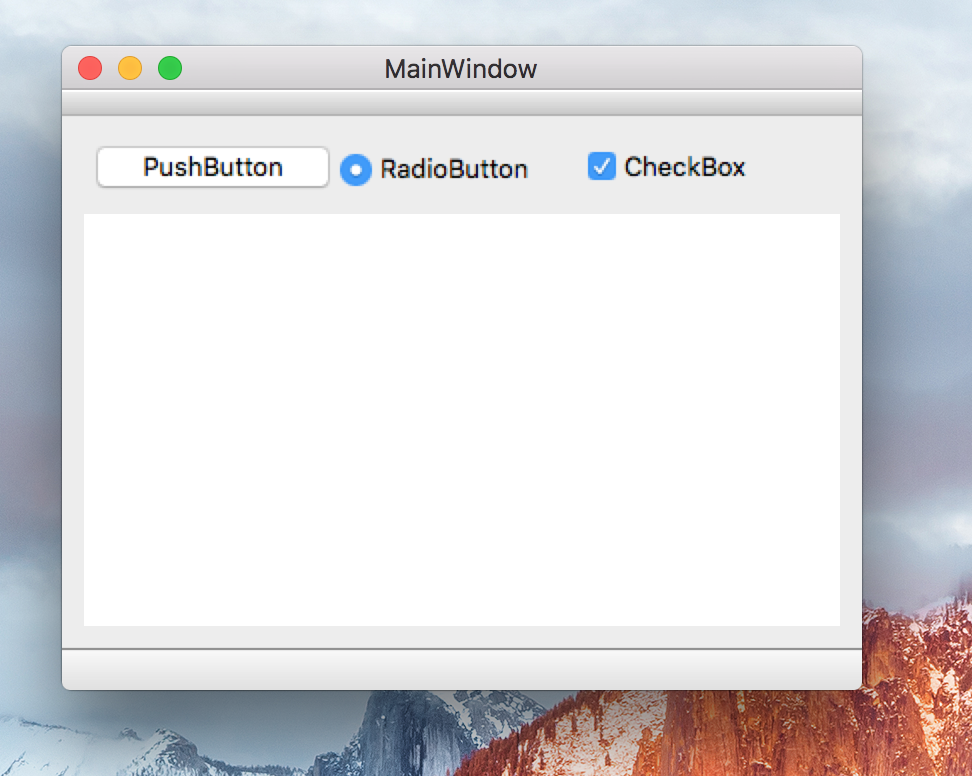Viewport: 972px width, 776px height.
Task: Click the MainWindow title text
Action: pos(461,69)
